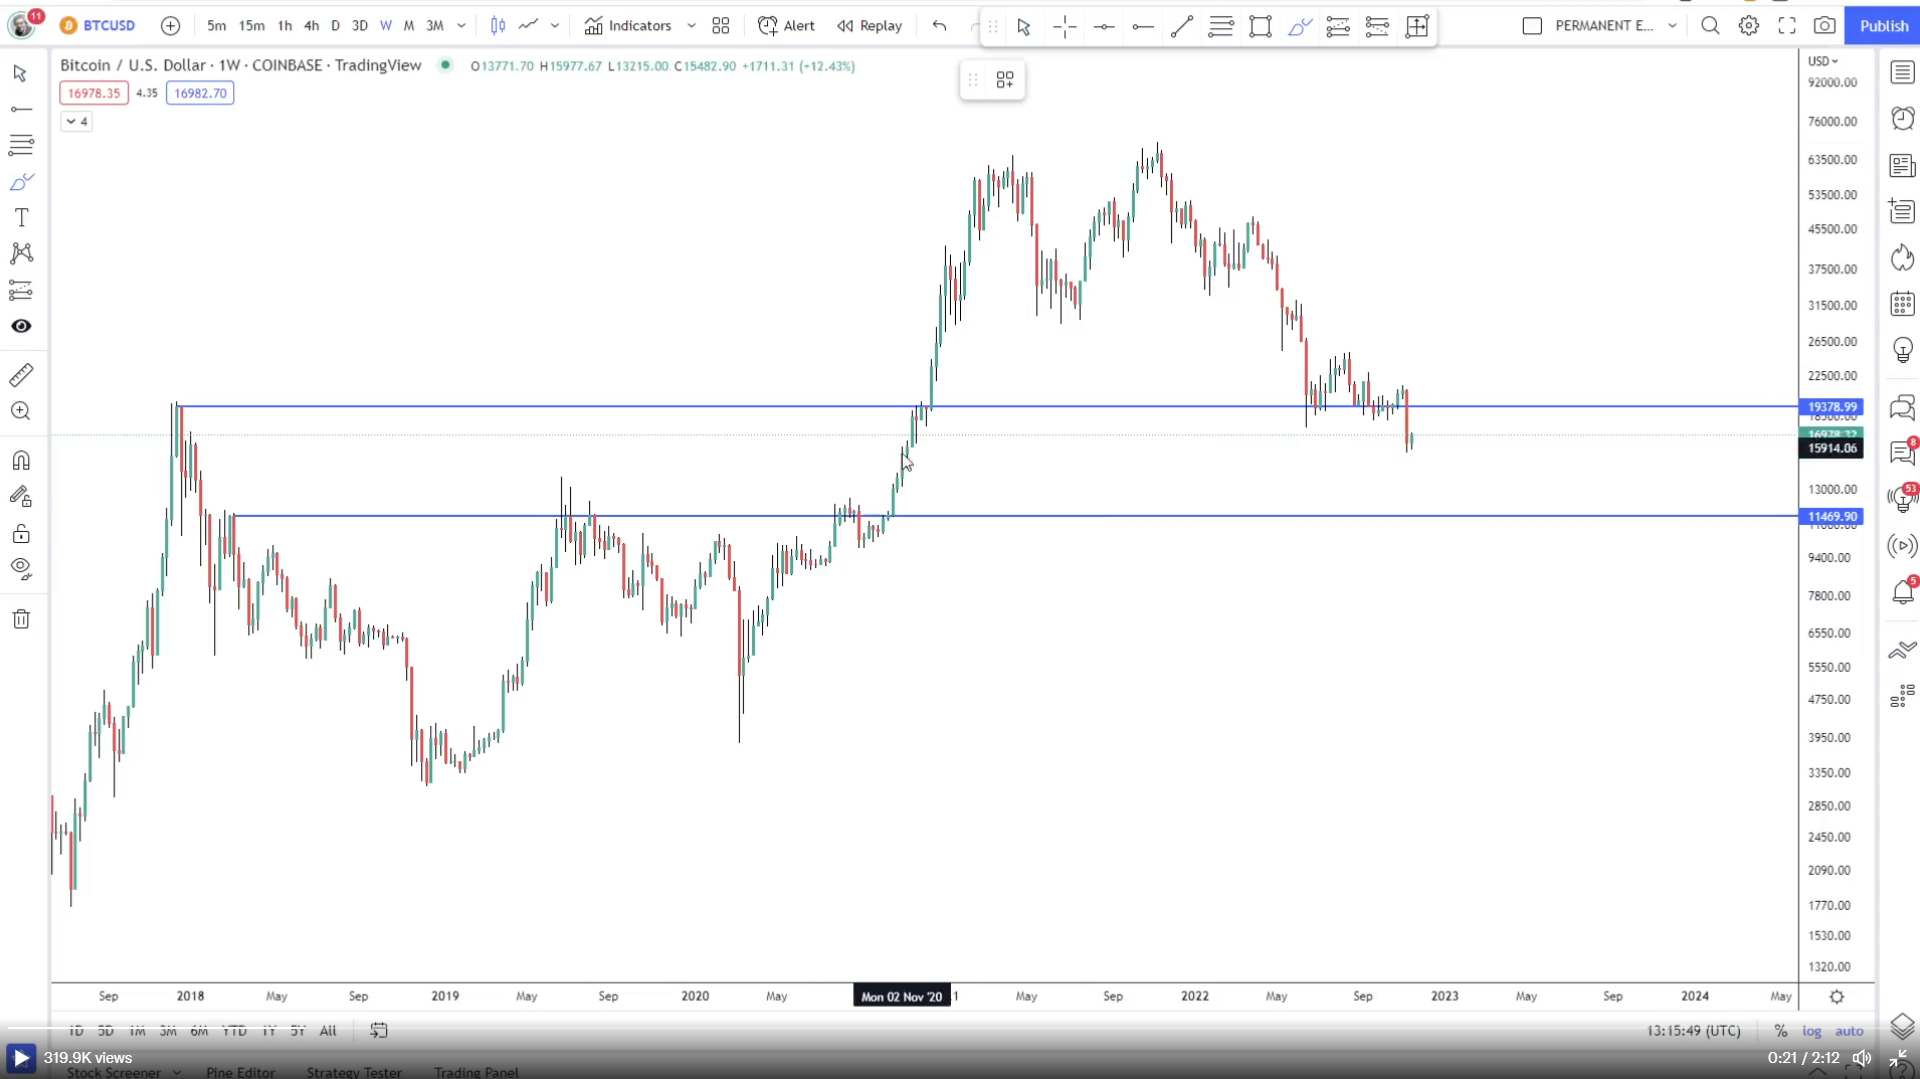This screenshot has height=1079, width=1920.
Task: Toggle Hide All Drawings eye icon
Action: (21, 569)
